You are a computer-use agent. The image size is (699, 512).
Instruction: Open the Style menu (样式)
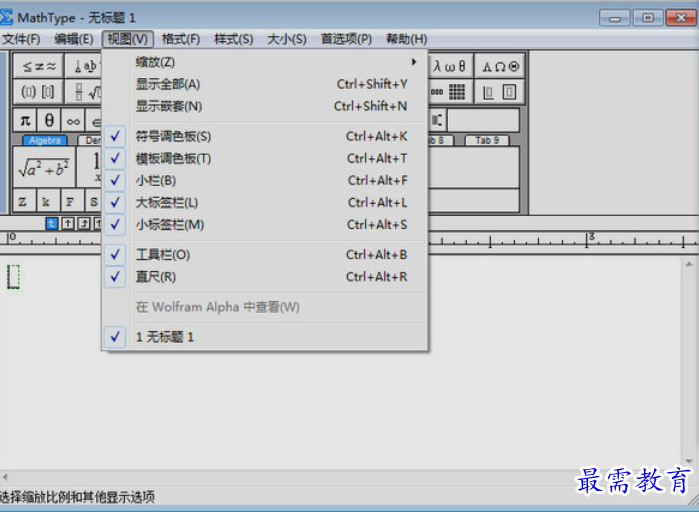[234, 39]
